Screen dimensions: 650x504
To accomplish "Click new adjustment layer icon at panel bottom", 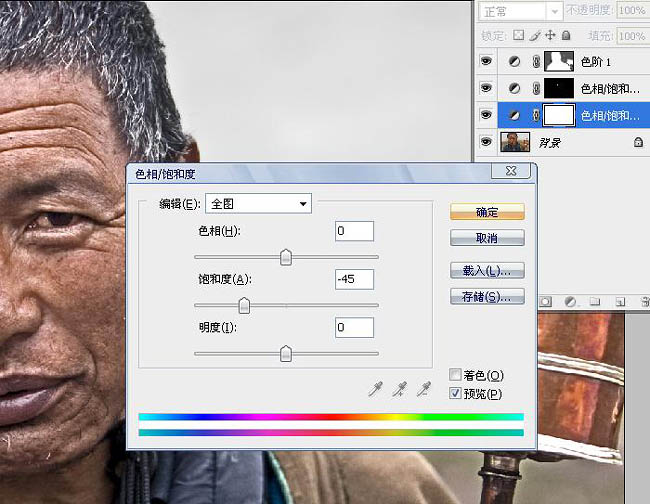I will [570, 300].
